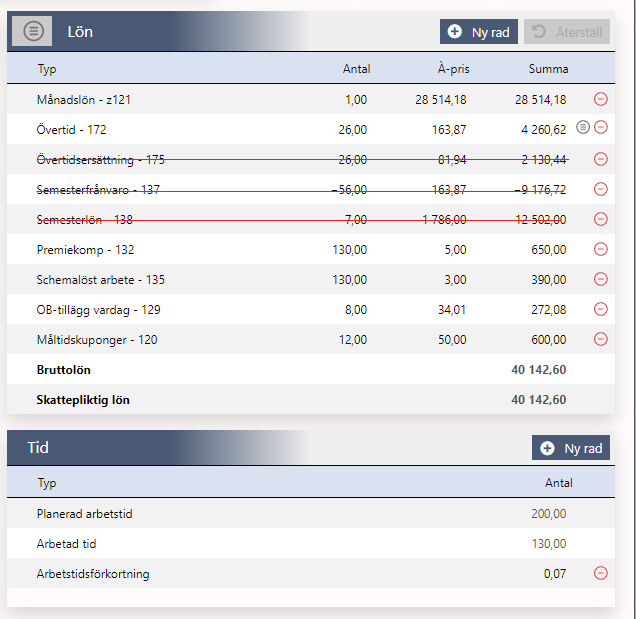The height and width of the screenshot is (619, 636).
Task: Click the Lön section title
Action: (80, 32)
